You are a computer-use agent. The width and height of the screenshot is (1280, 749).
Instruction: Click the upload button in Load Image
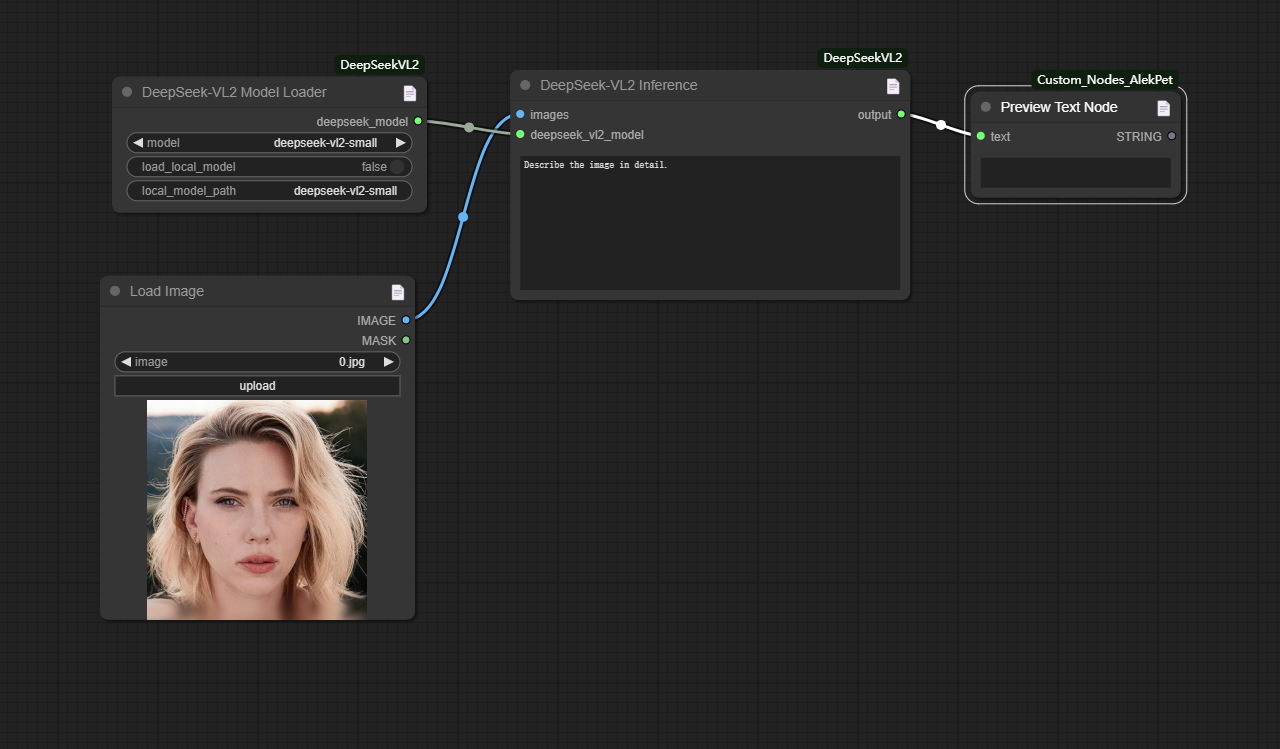click(257, 386)
